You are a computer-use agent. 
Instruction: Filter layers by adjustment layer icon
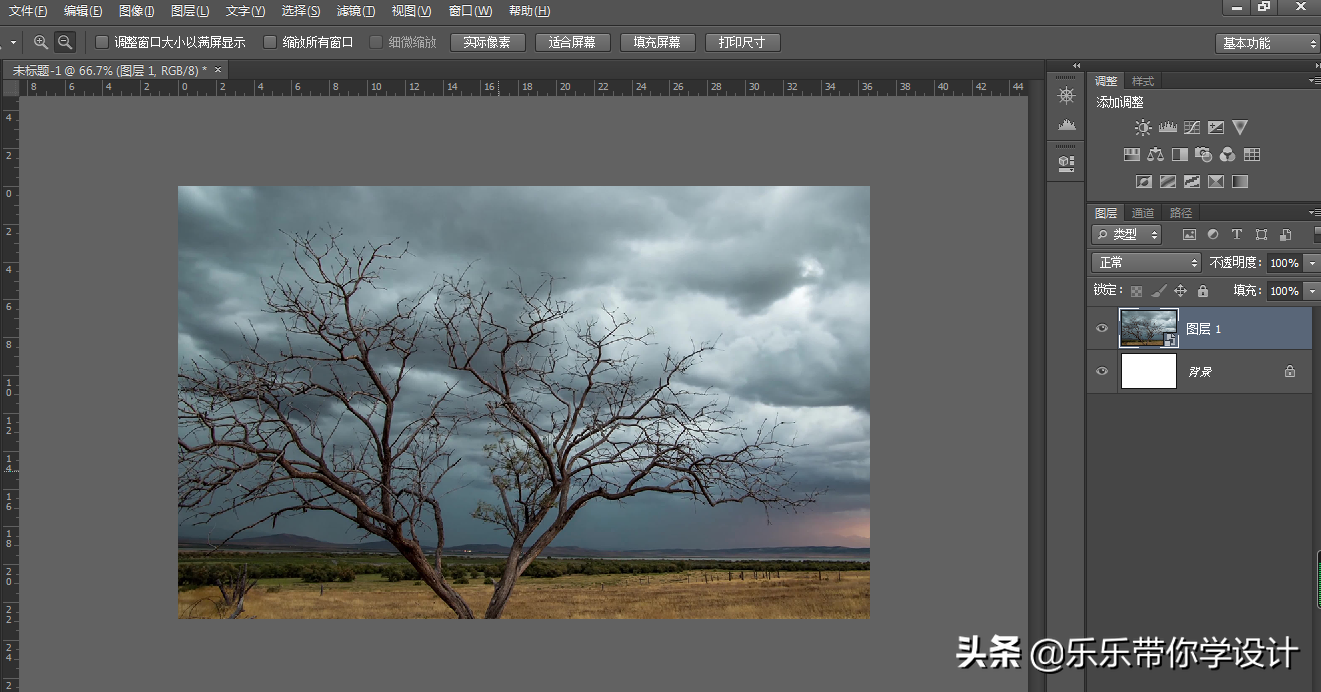(x=1213, y=235)
